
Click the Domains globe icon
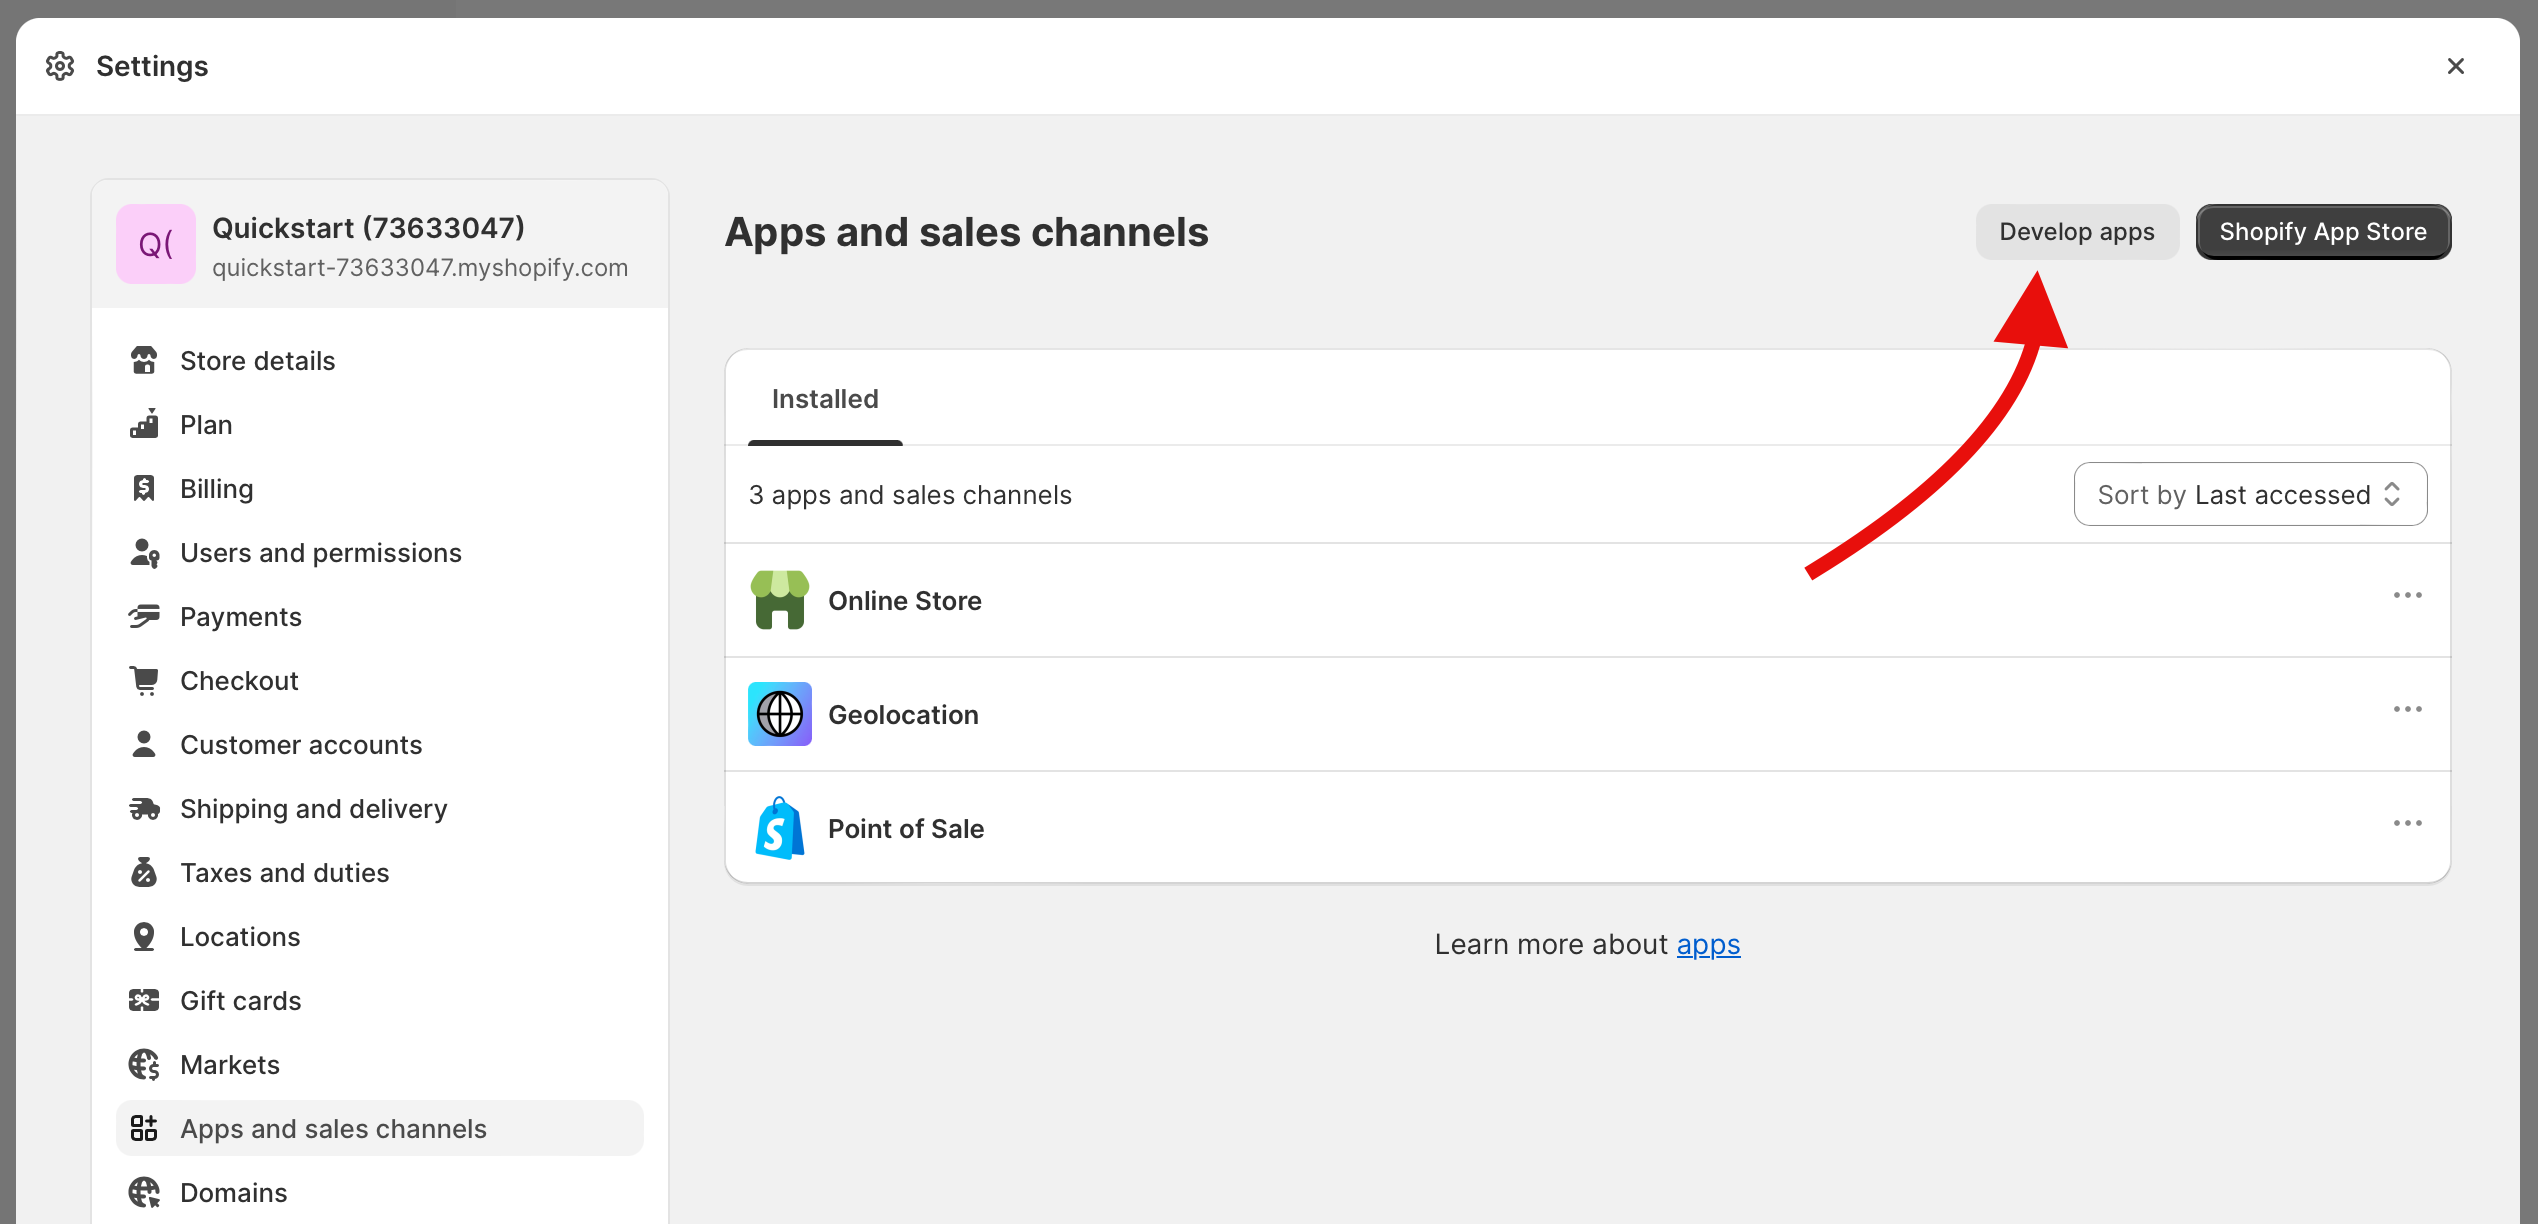[x=144, y=1193]
